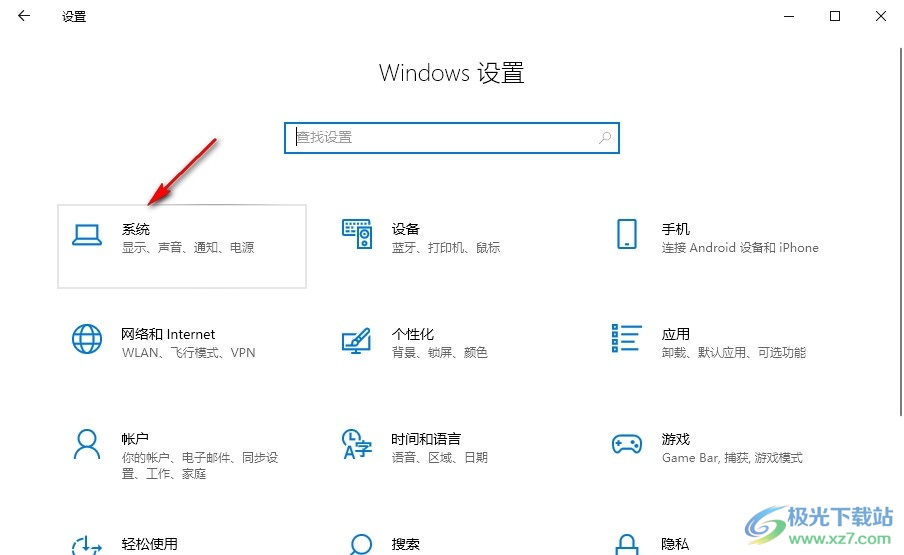Select the 轻松使用 title text

pos(149,544)
